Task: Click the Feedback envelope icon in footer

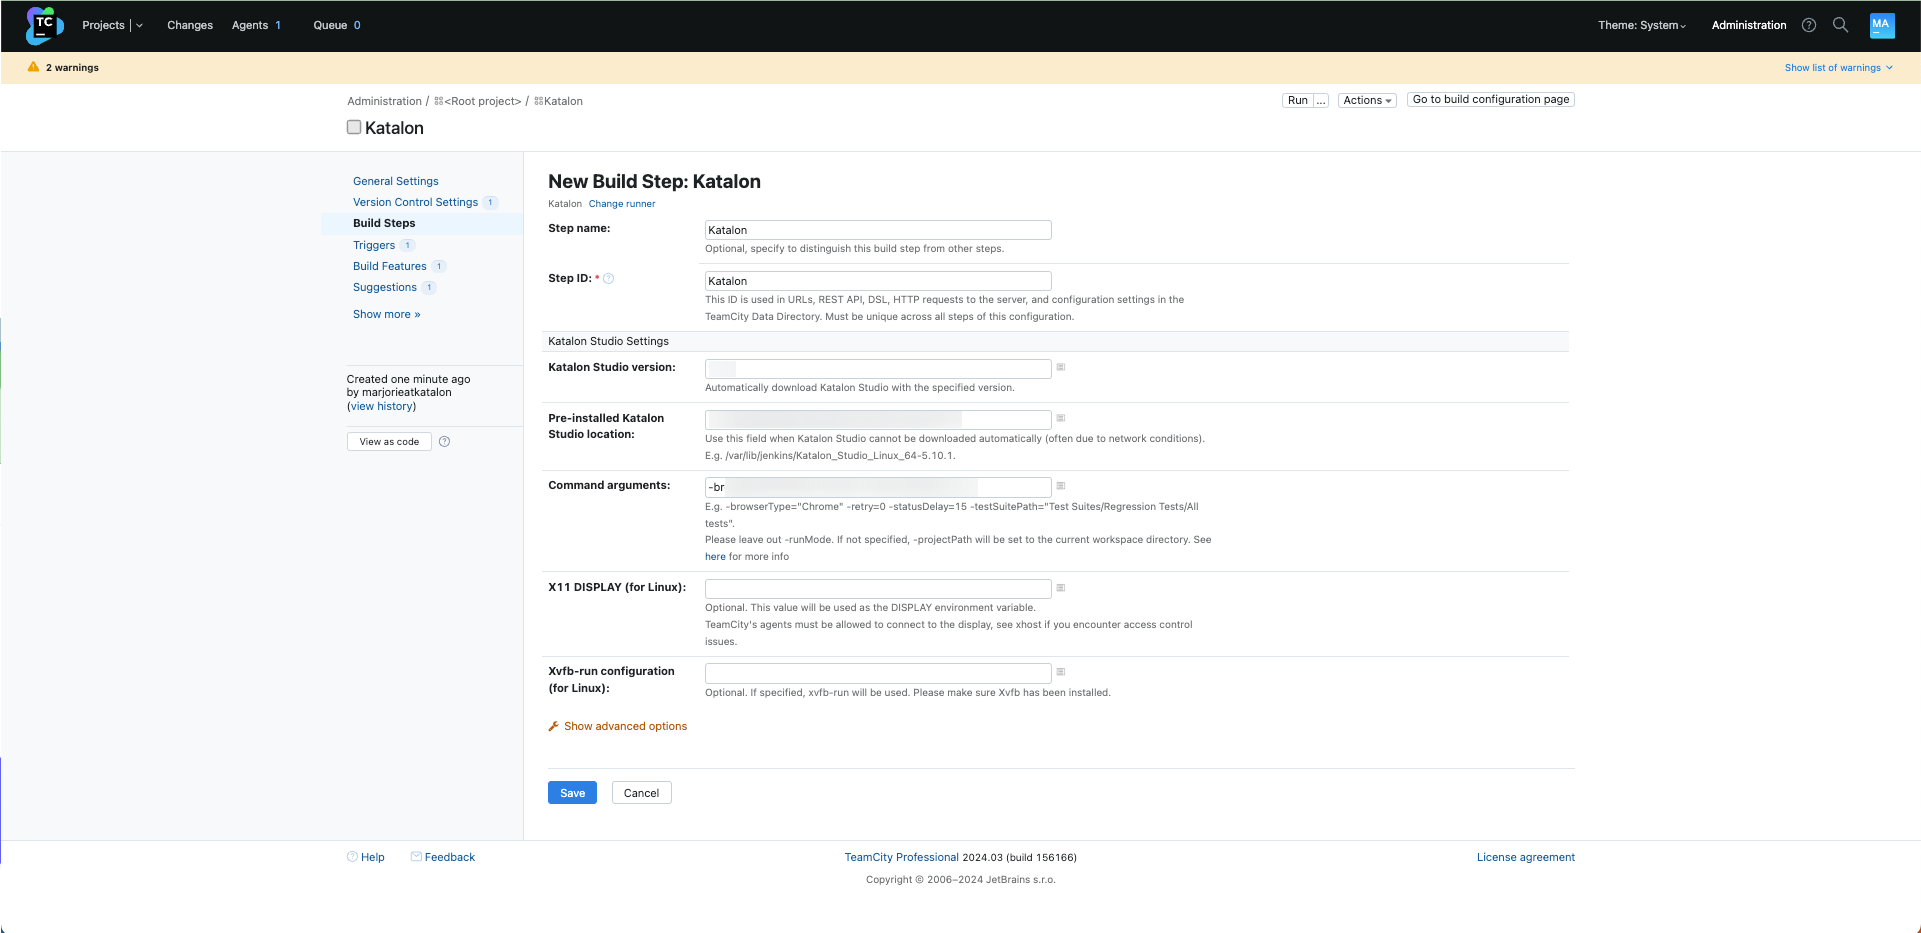Action: coord(416,857)
